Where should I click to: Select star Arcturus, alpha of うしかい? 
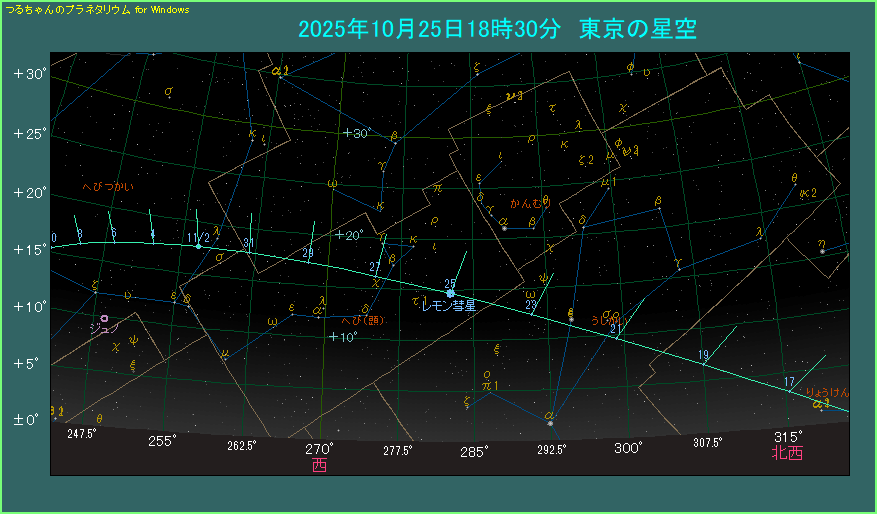tap(550, 422)
